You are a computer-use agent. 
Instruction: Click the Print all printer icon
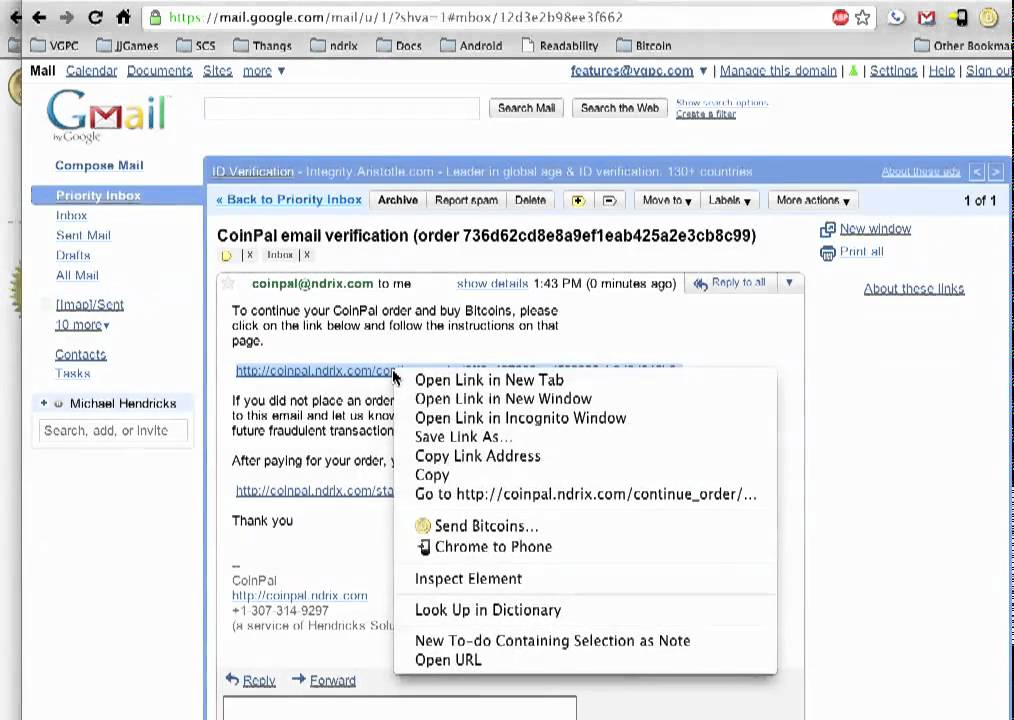(828, 253)
